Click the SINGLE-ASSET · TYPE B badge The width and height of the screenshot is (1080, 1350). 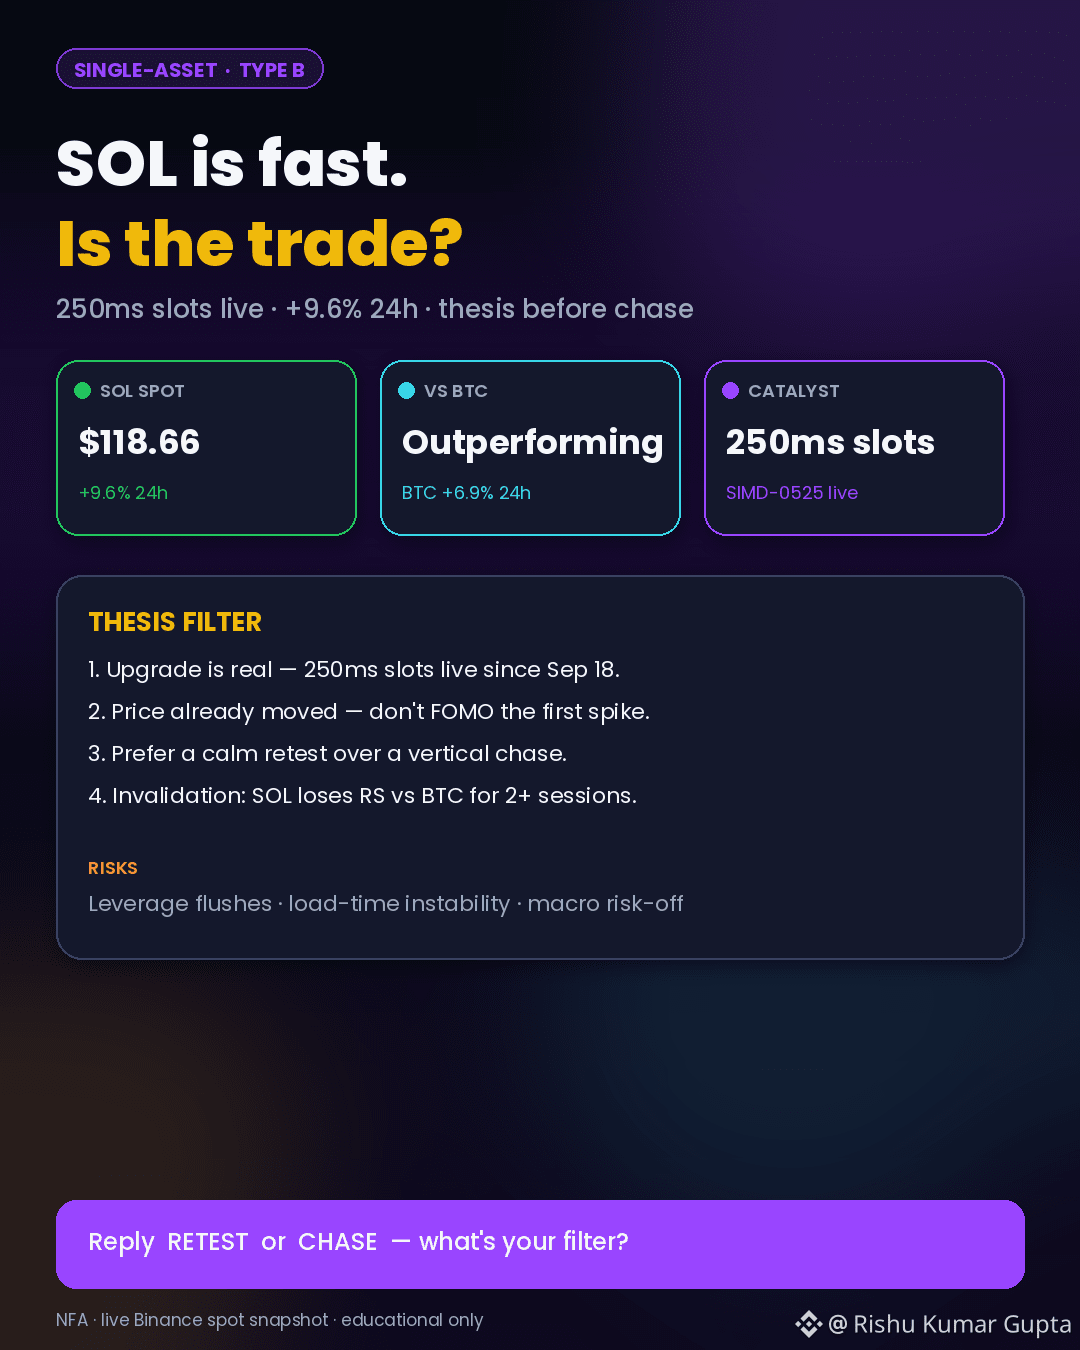(190, 69)
